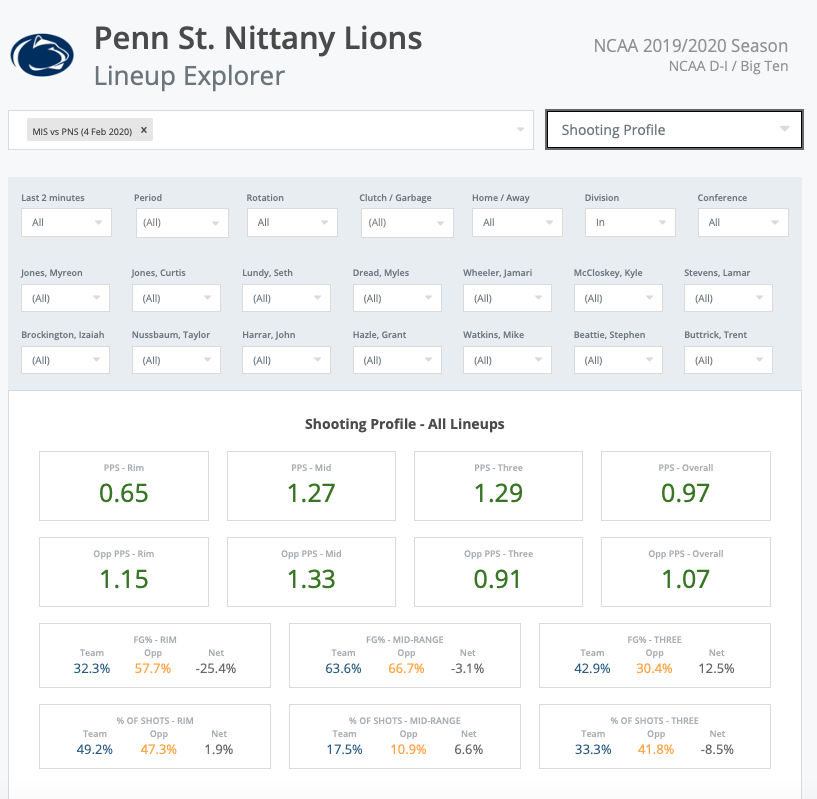This screenshot has height=799, width=817.
Task: Open the Home / Away filter
Action: point(520,223)
